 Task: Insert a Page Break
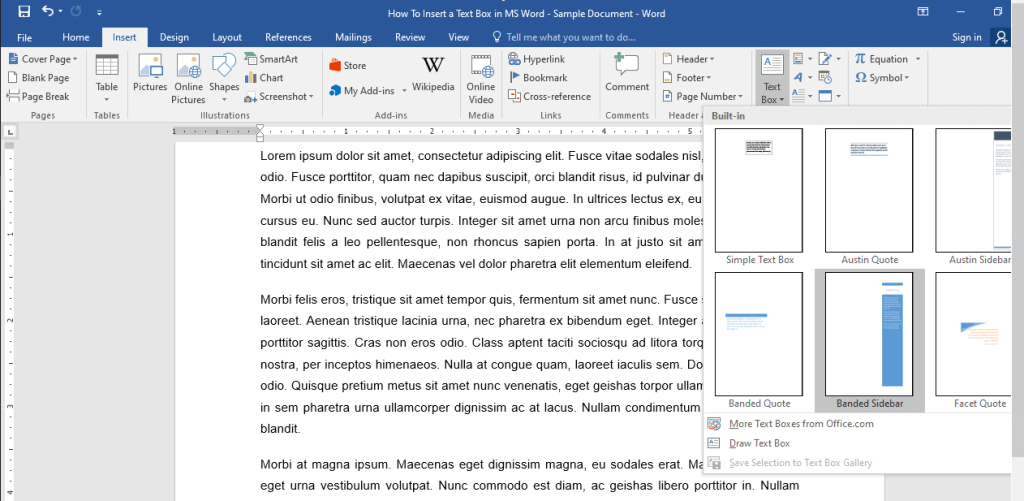[38, 97]
